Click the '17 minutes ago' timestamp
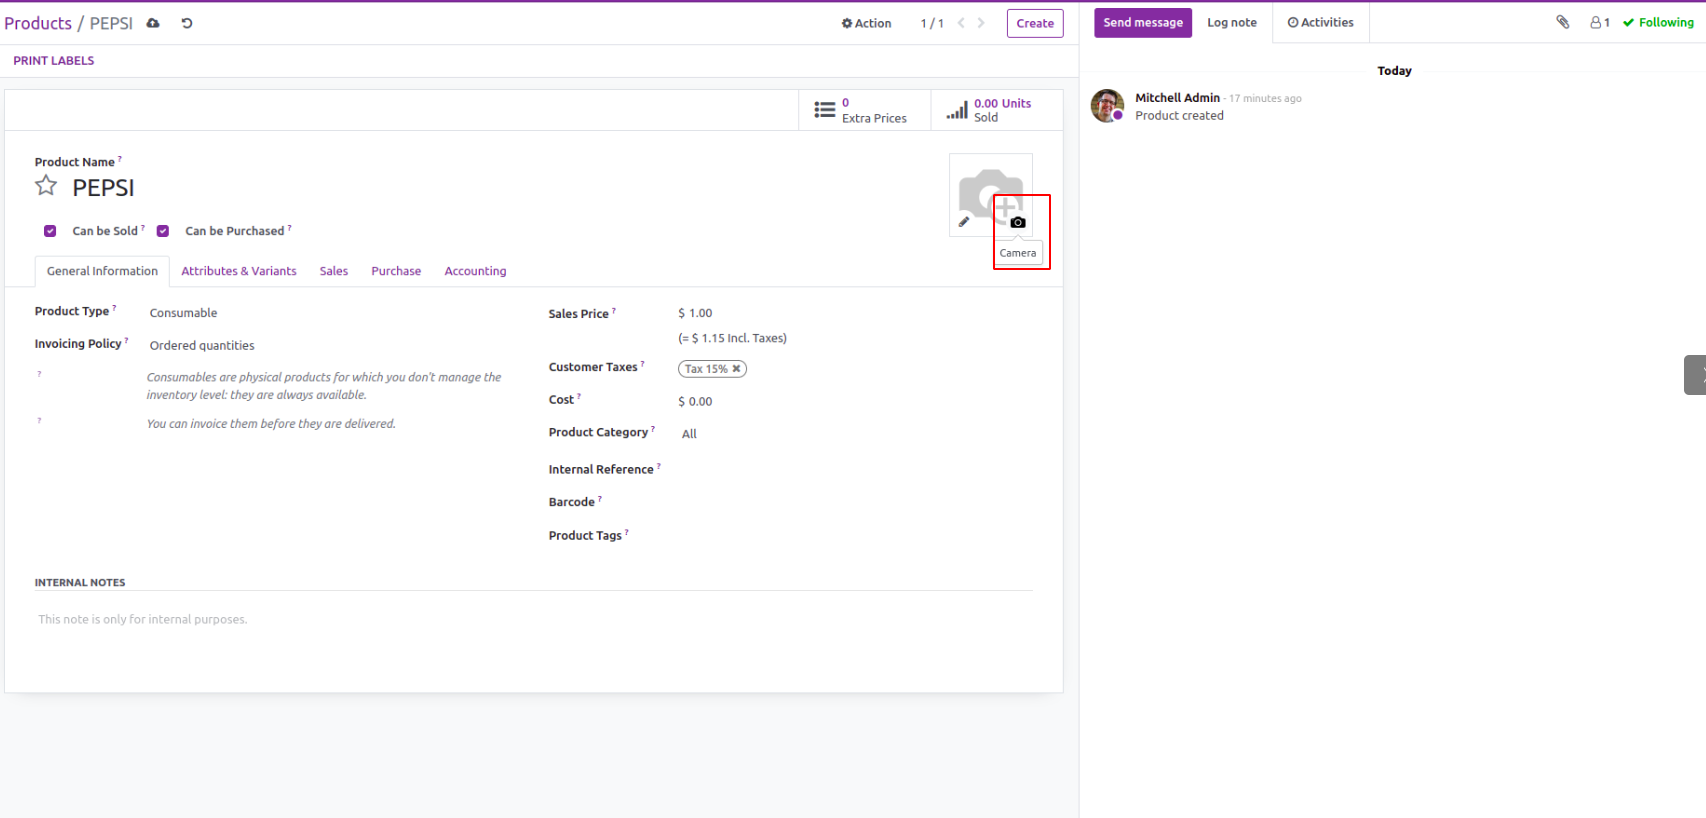Image resolution: width=1706 pixels, height=818 pixels. point(1265,99)
